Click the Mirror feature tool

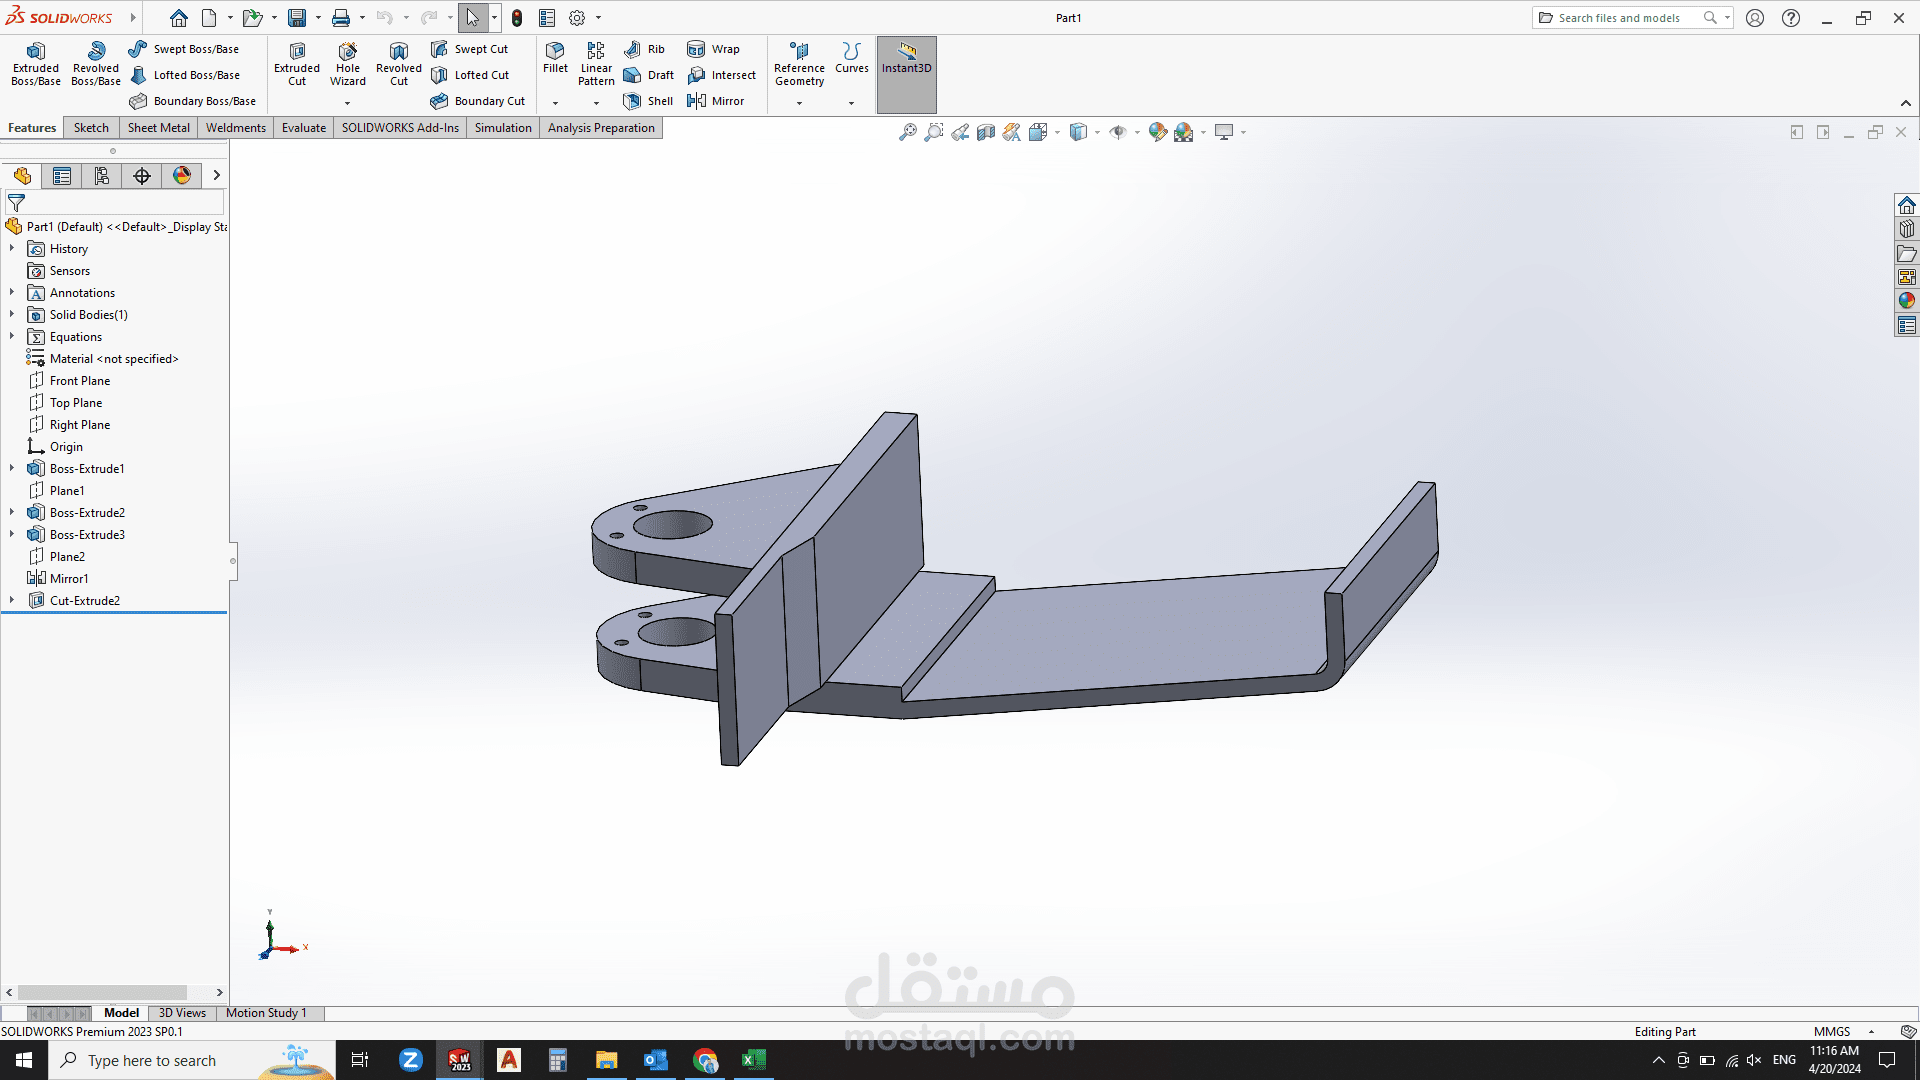[715, 101]
